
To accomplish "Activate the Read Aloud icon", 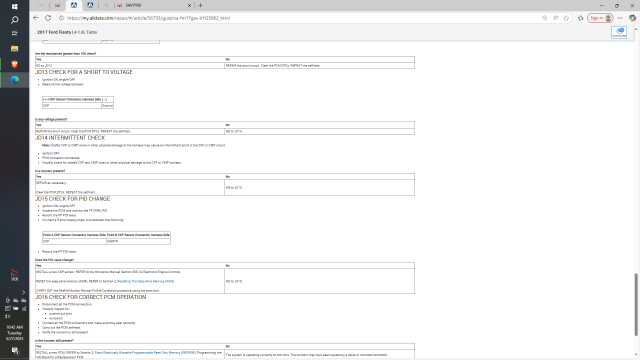I will tap(556, 18).
